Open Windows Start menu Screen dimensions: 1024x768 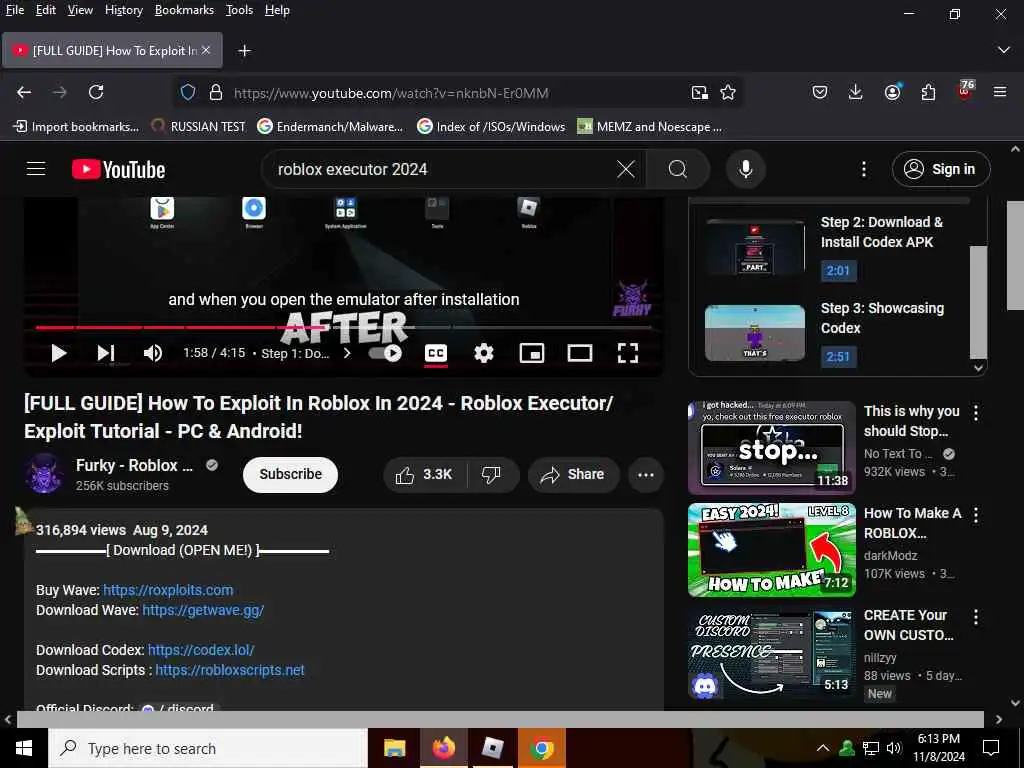click(24, 748)
